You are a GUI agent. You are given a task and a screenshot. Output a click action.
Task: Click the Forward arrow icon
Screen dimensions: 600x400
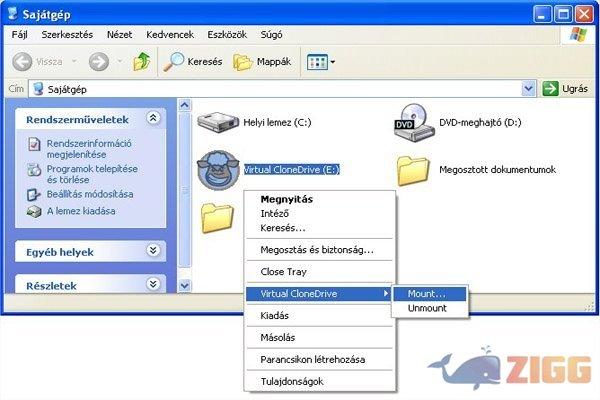pos(99,62)
